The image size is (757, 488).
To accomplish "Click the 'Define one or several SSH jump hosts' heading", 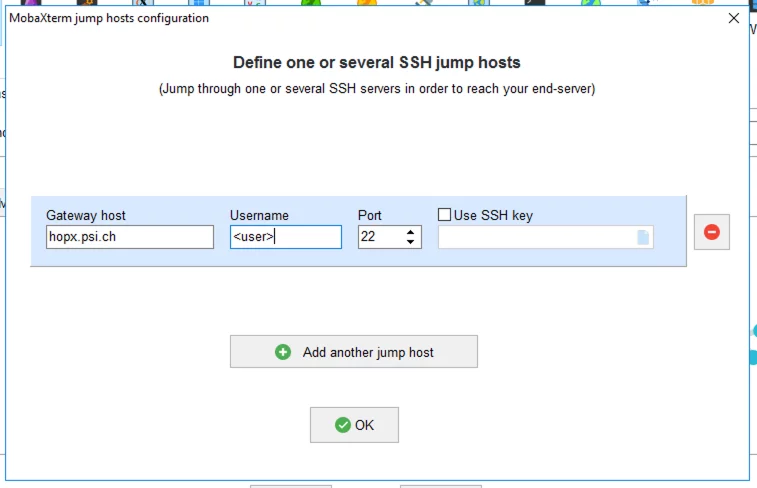I will [377, 62].
